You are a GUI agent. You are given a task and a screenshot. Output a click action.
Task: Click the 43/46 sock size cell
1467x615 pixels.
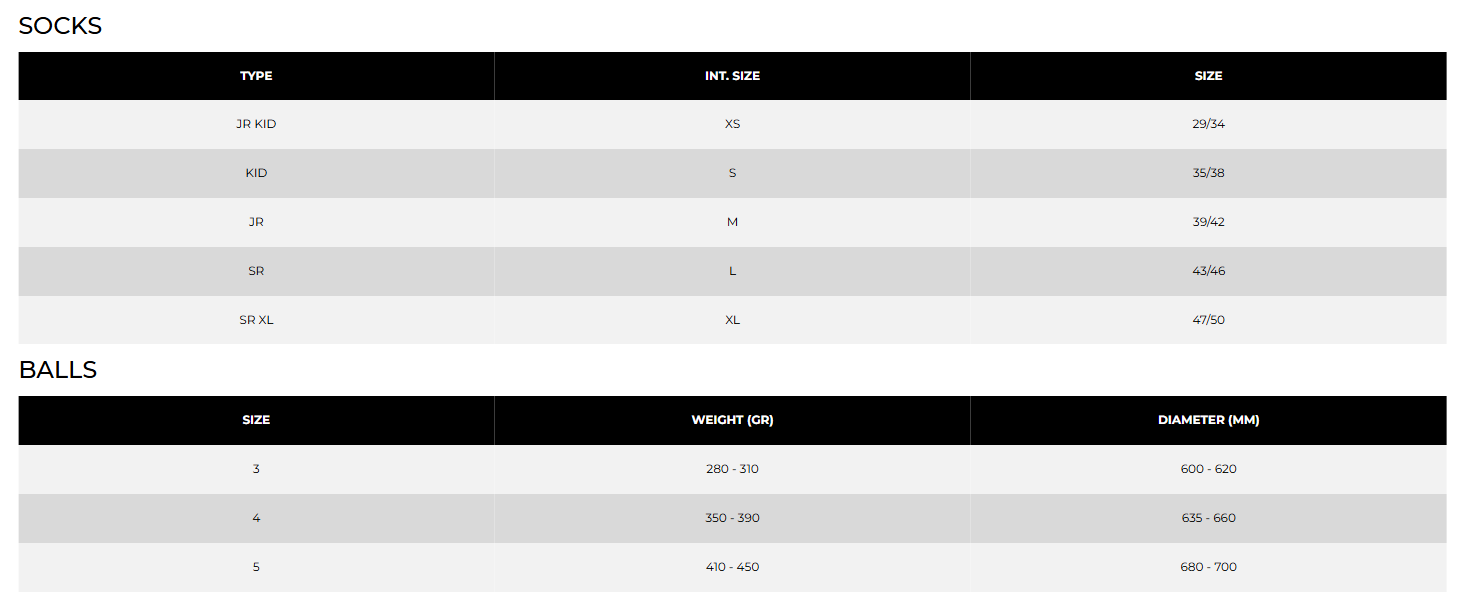coord(1208,271)
